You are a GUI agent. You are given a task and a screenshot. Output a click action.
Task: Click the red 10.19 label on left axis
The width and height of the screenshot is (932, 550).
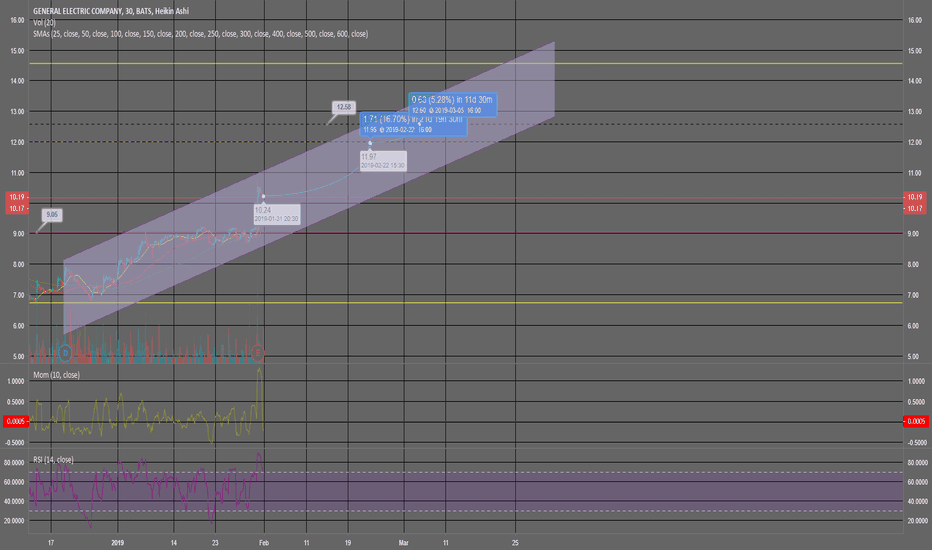pyautogui.click(x=17, y=197)
